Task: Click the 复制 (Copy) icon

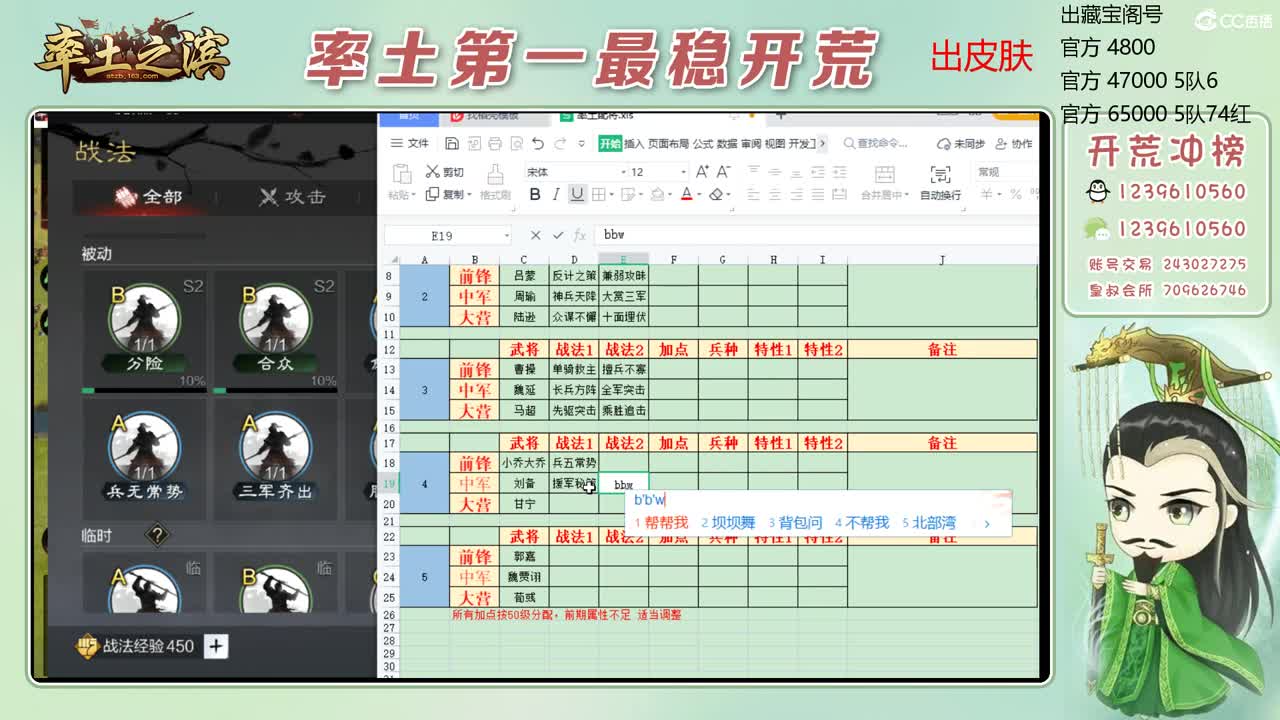Action: tap(432, 194)
